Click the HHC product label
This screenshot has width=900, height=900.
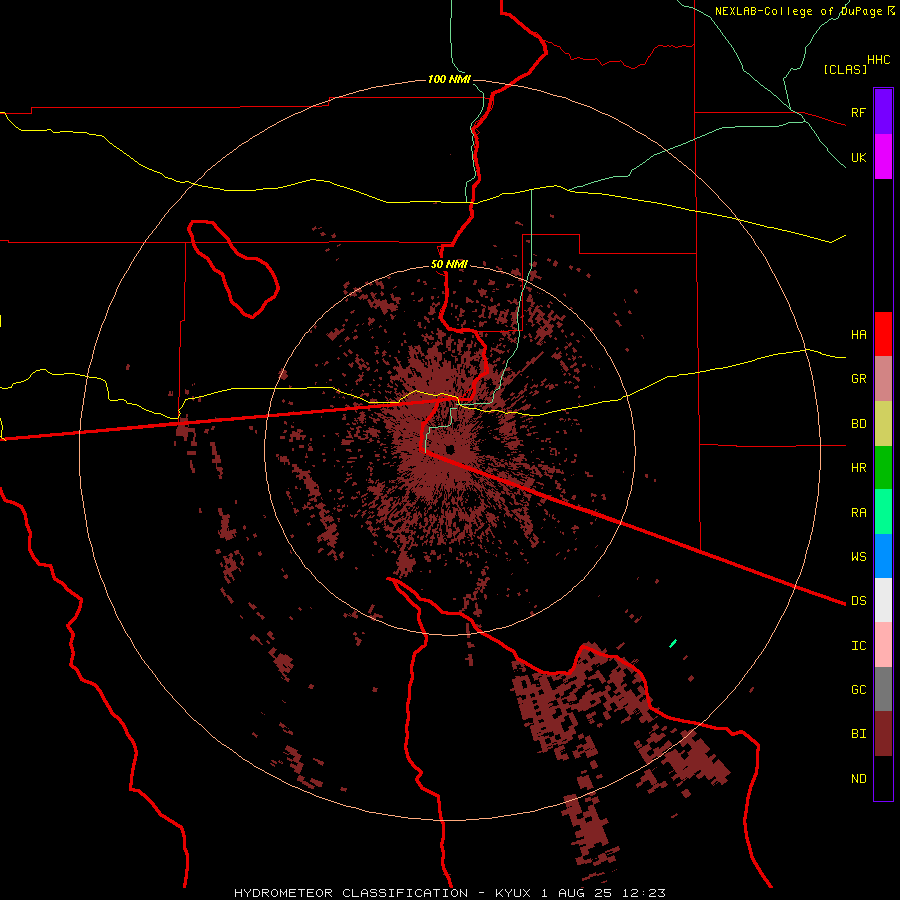pyautogui.click(x=878, y=60)
